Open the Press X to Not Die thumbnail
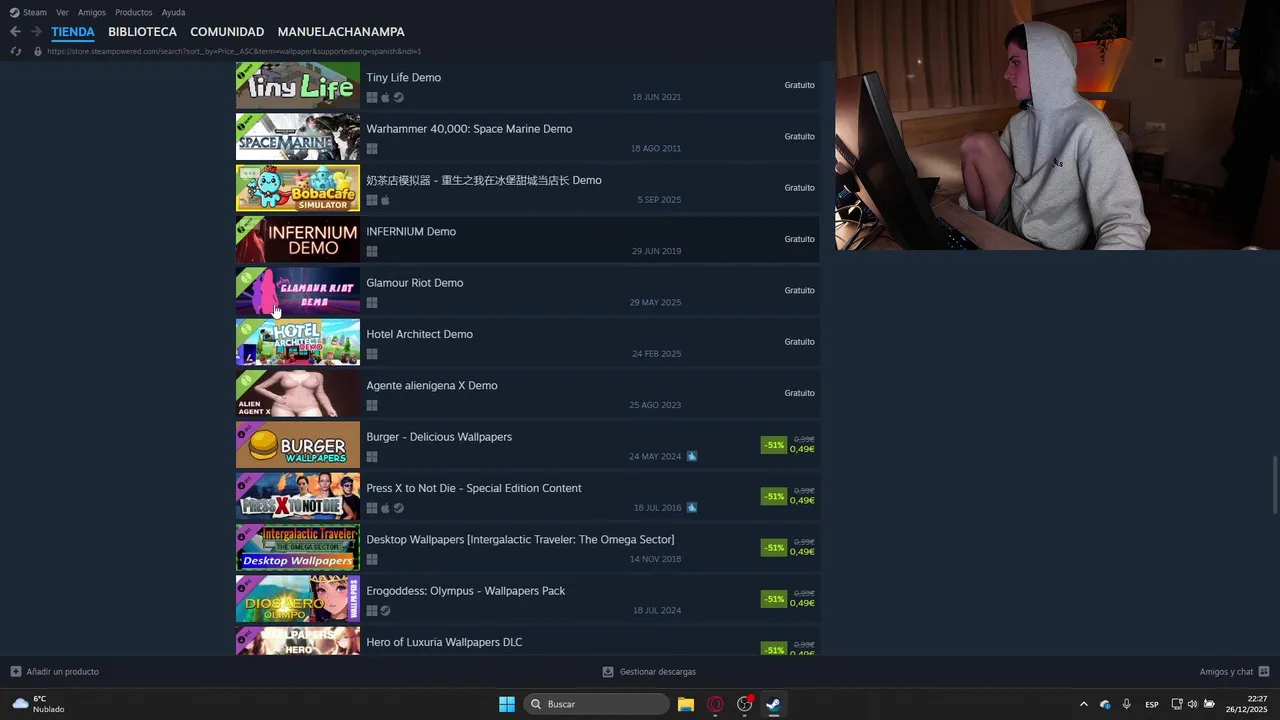This screenshot has width=1280, height=720. coord(298,496)
